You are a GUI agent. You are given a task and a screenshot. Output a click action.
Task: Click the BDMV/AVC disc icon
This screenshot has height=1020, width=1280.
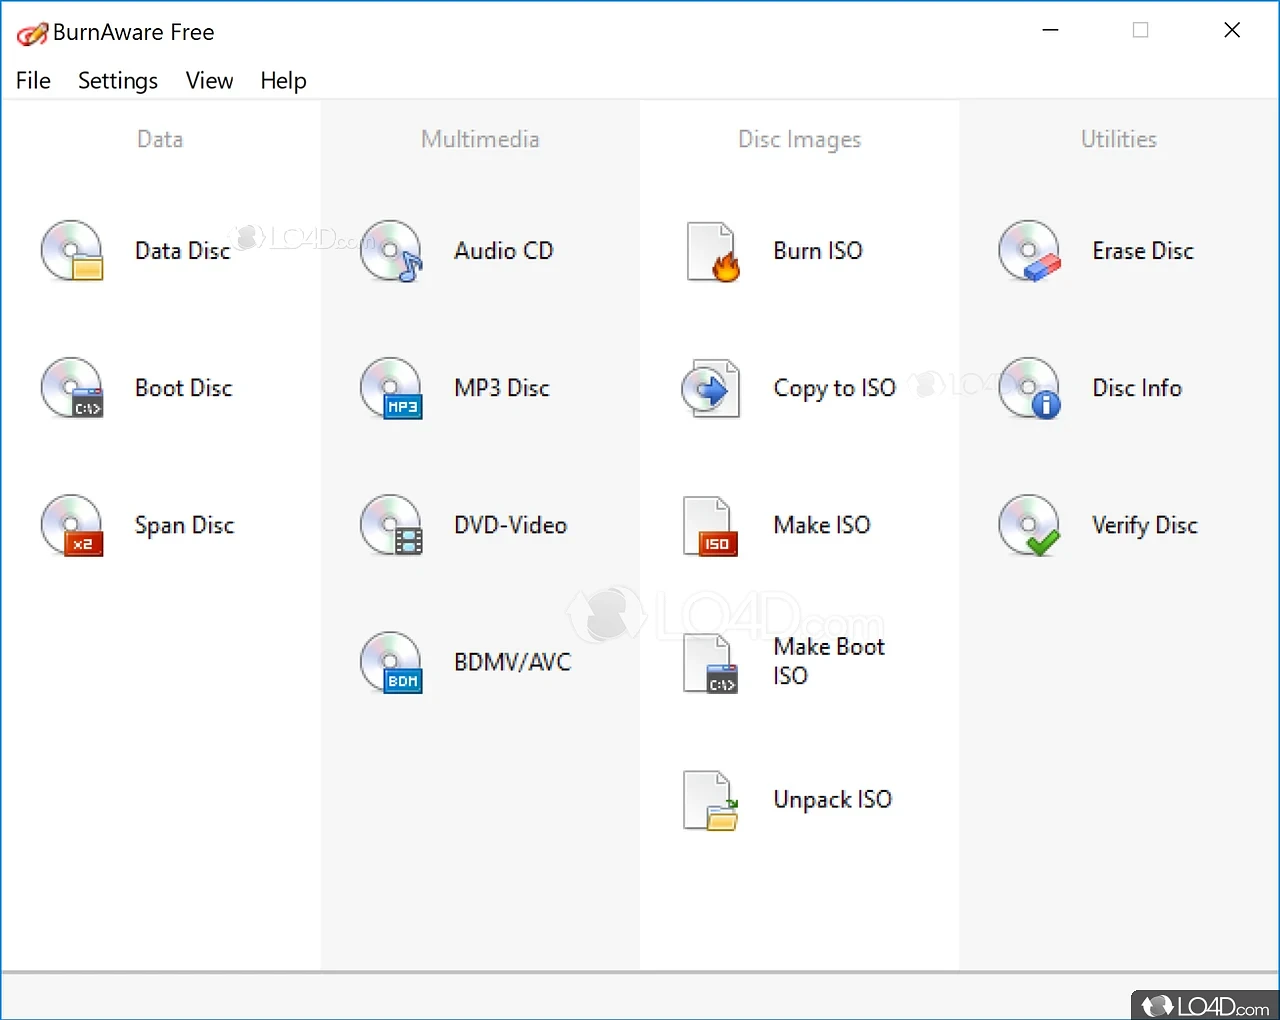coord(391,662)
